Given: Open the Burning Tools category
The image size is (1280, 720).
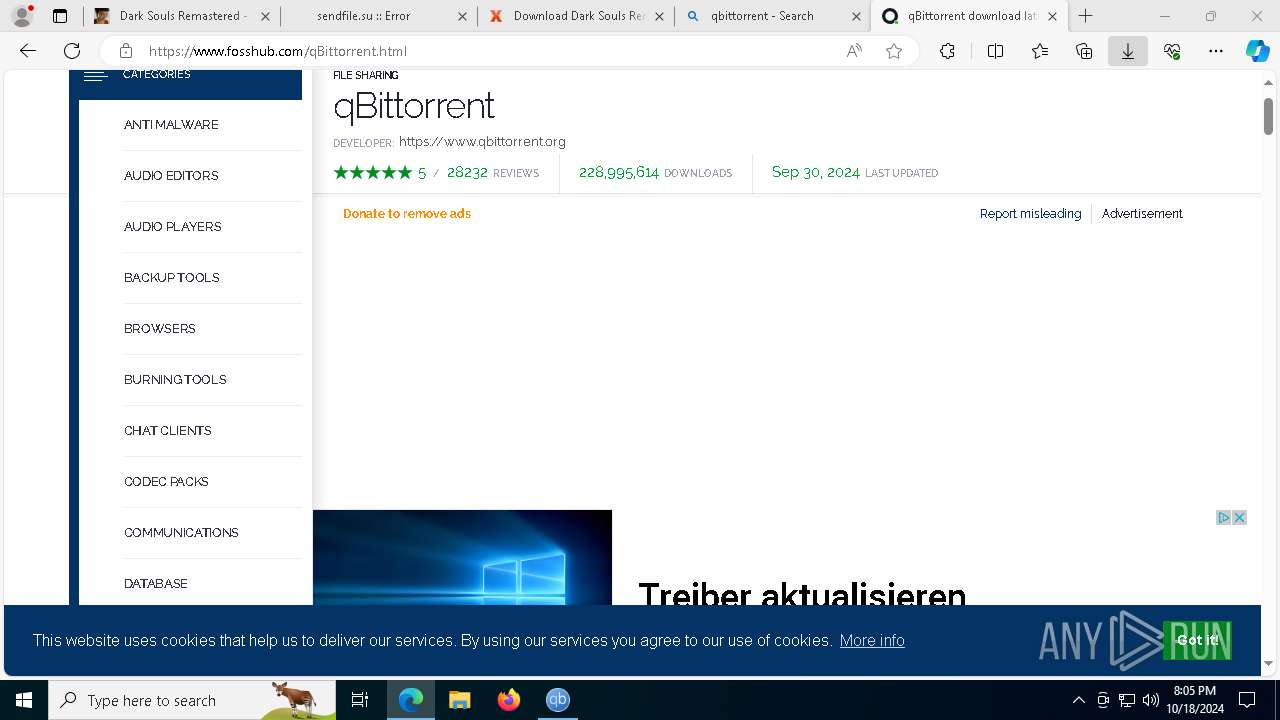Looking at the screenshot, I should tap(175, 380).
